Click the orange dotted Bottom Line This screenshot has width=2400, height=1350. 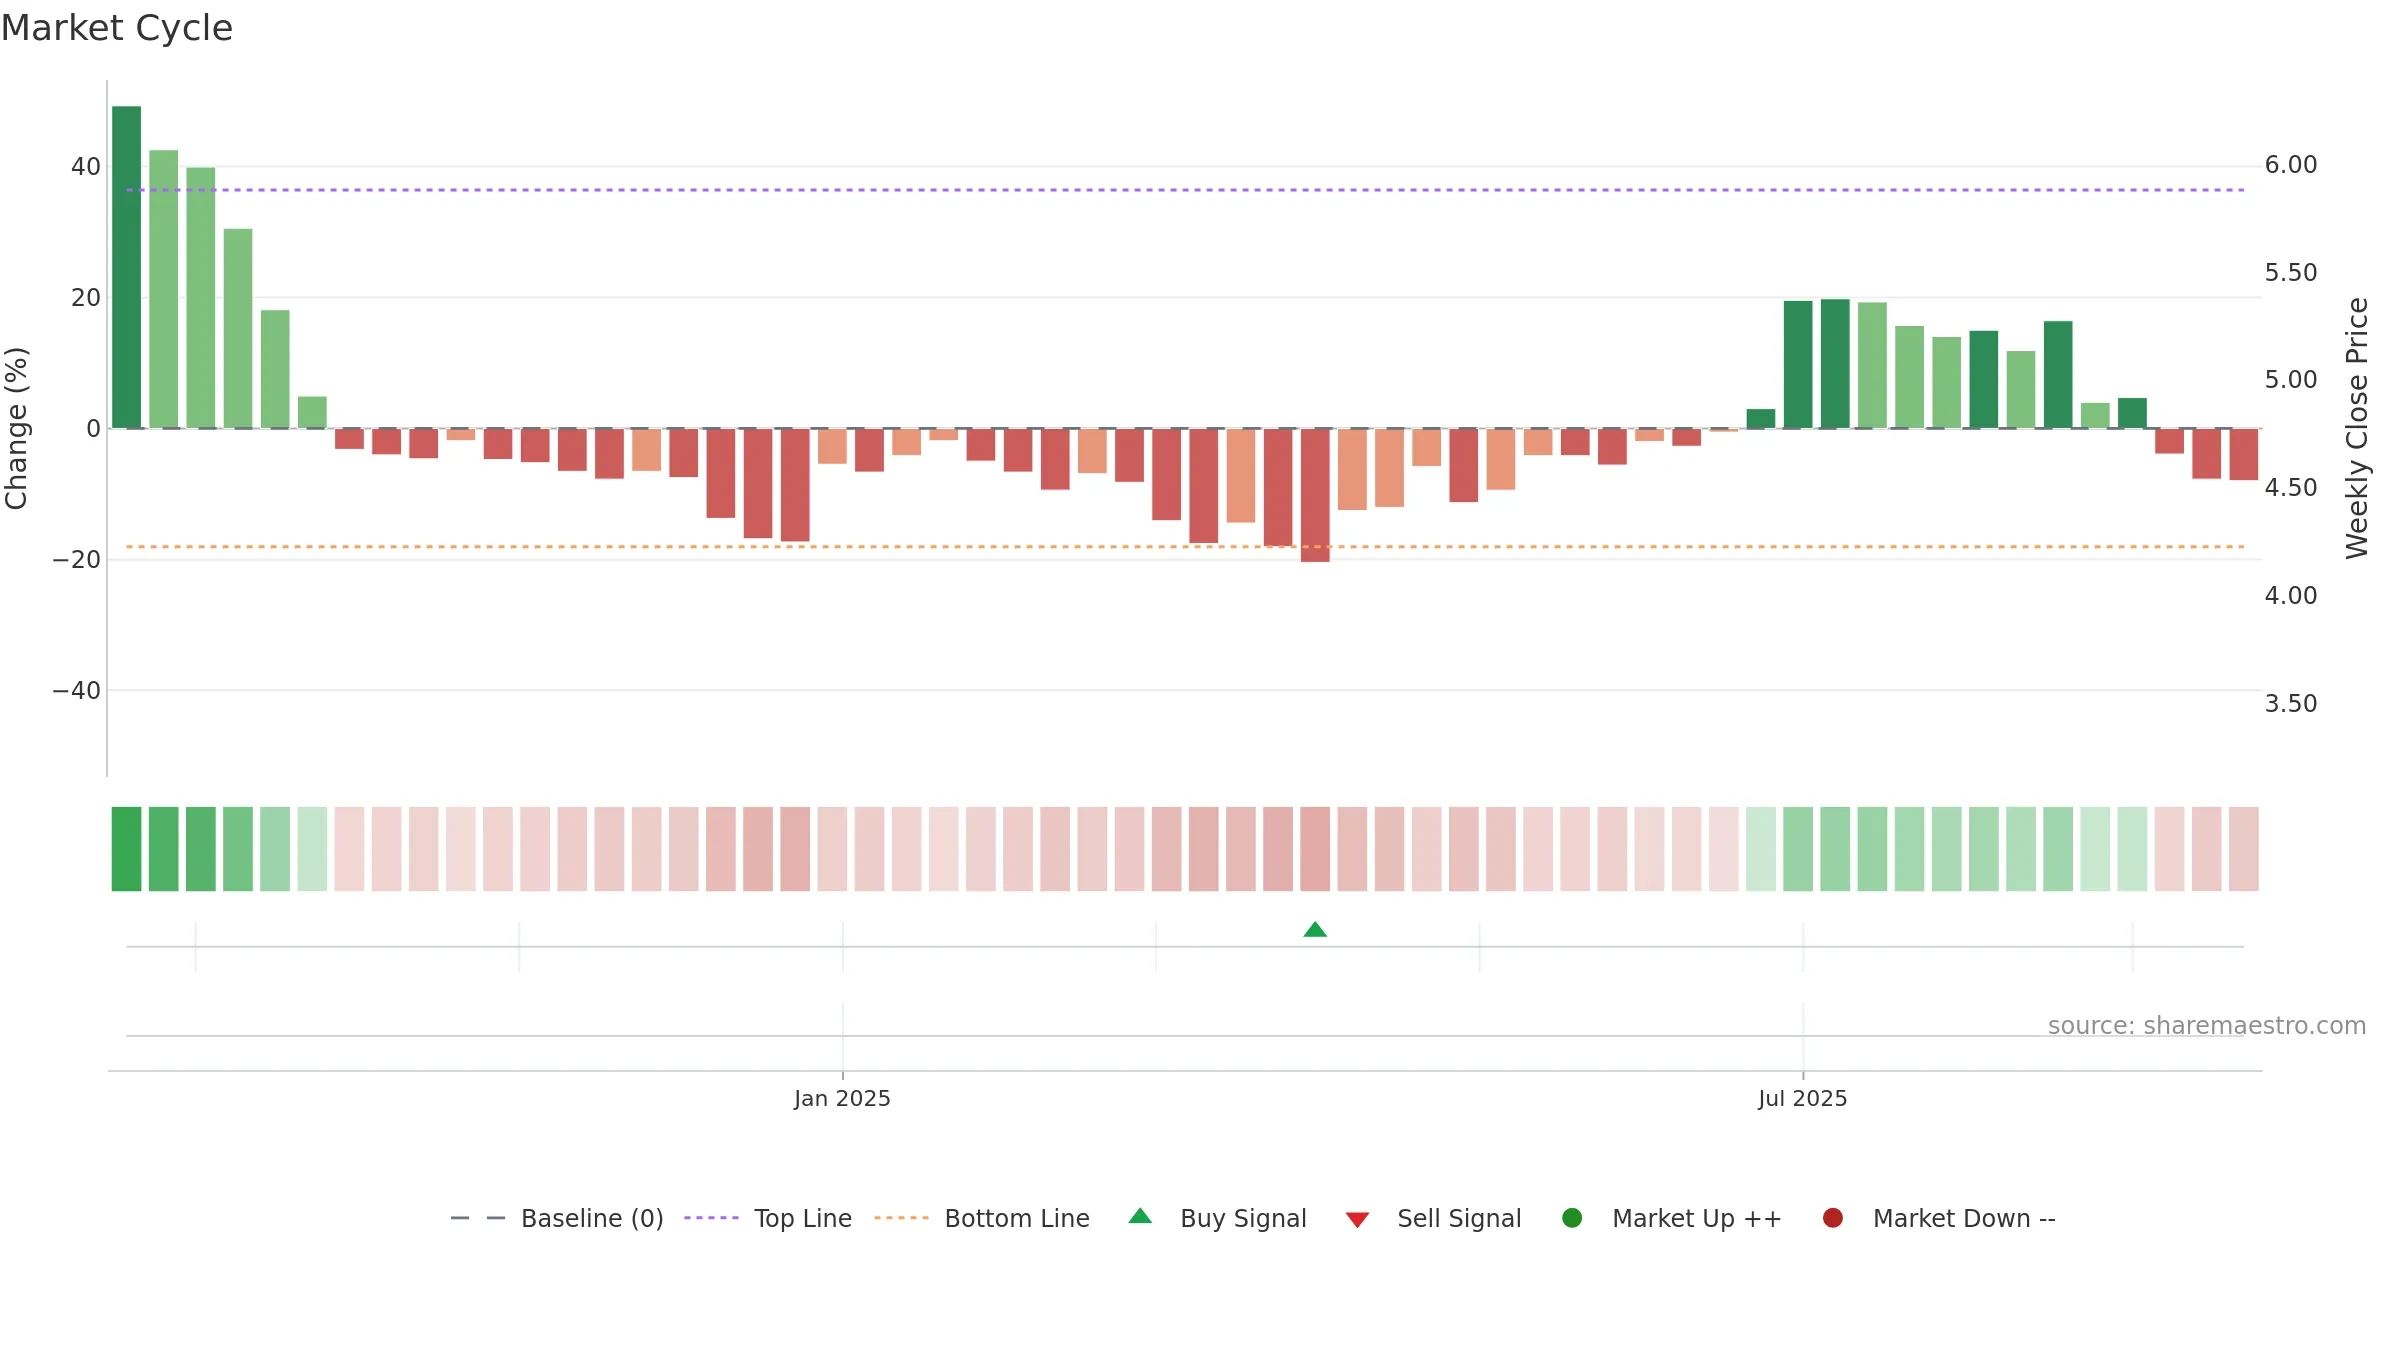tap(1185, 547)
